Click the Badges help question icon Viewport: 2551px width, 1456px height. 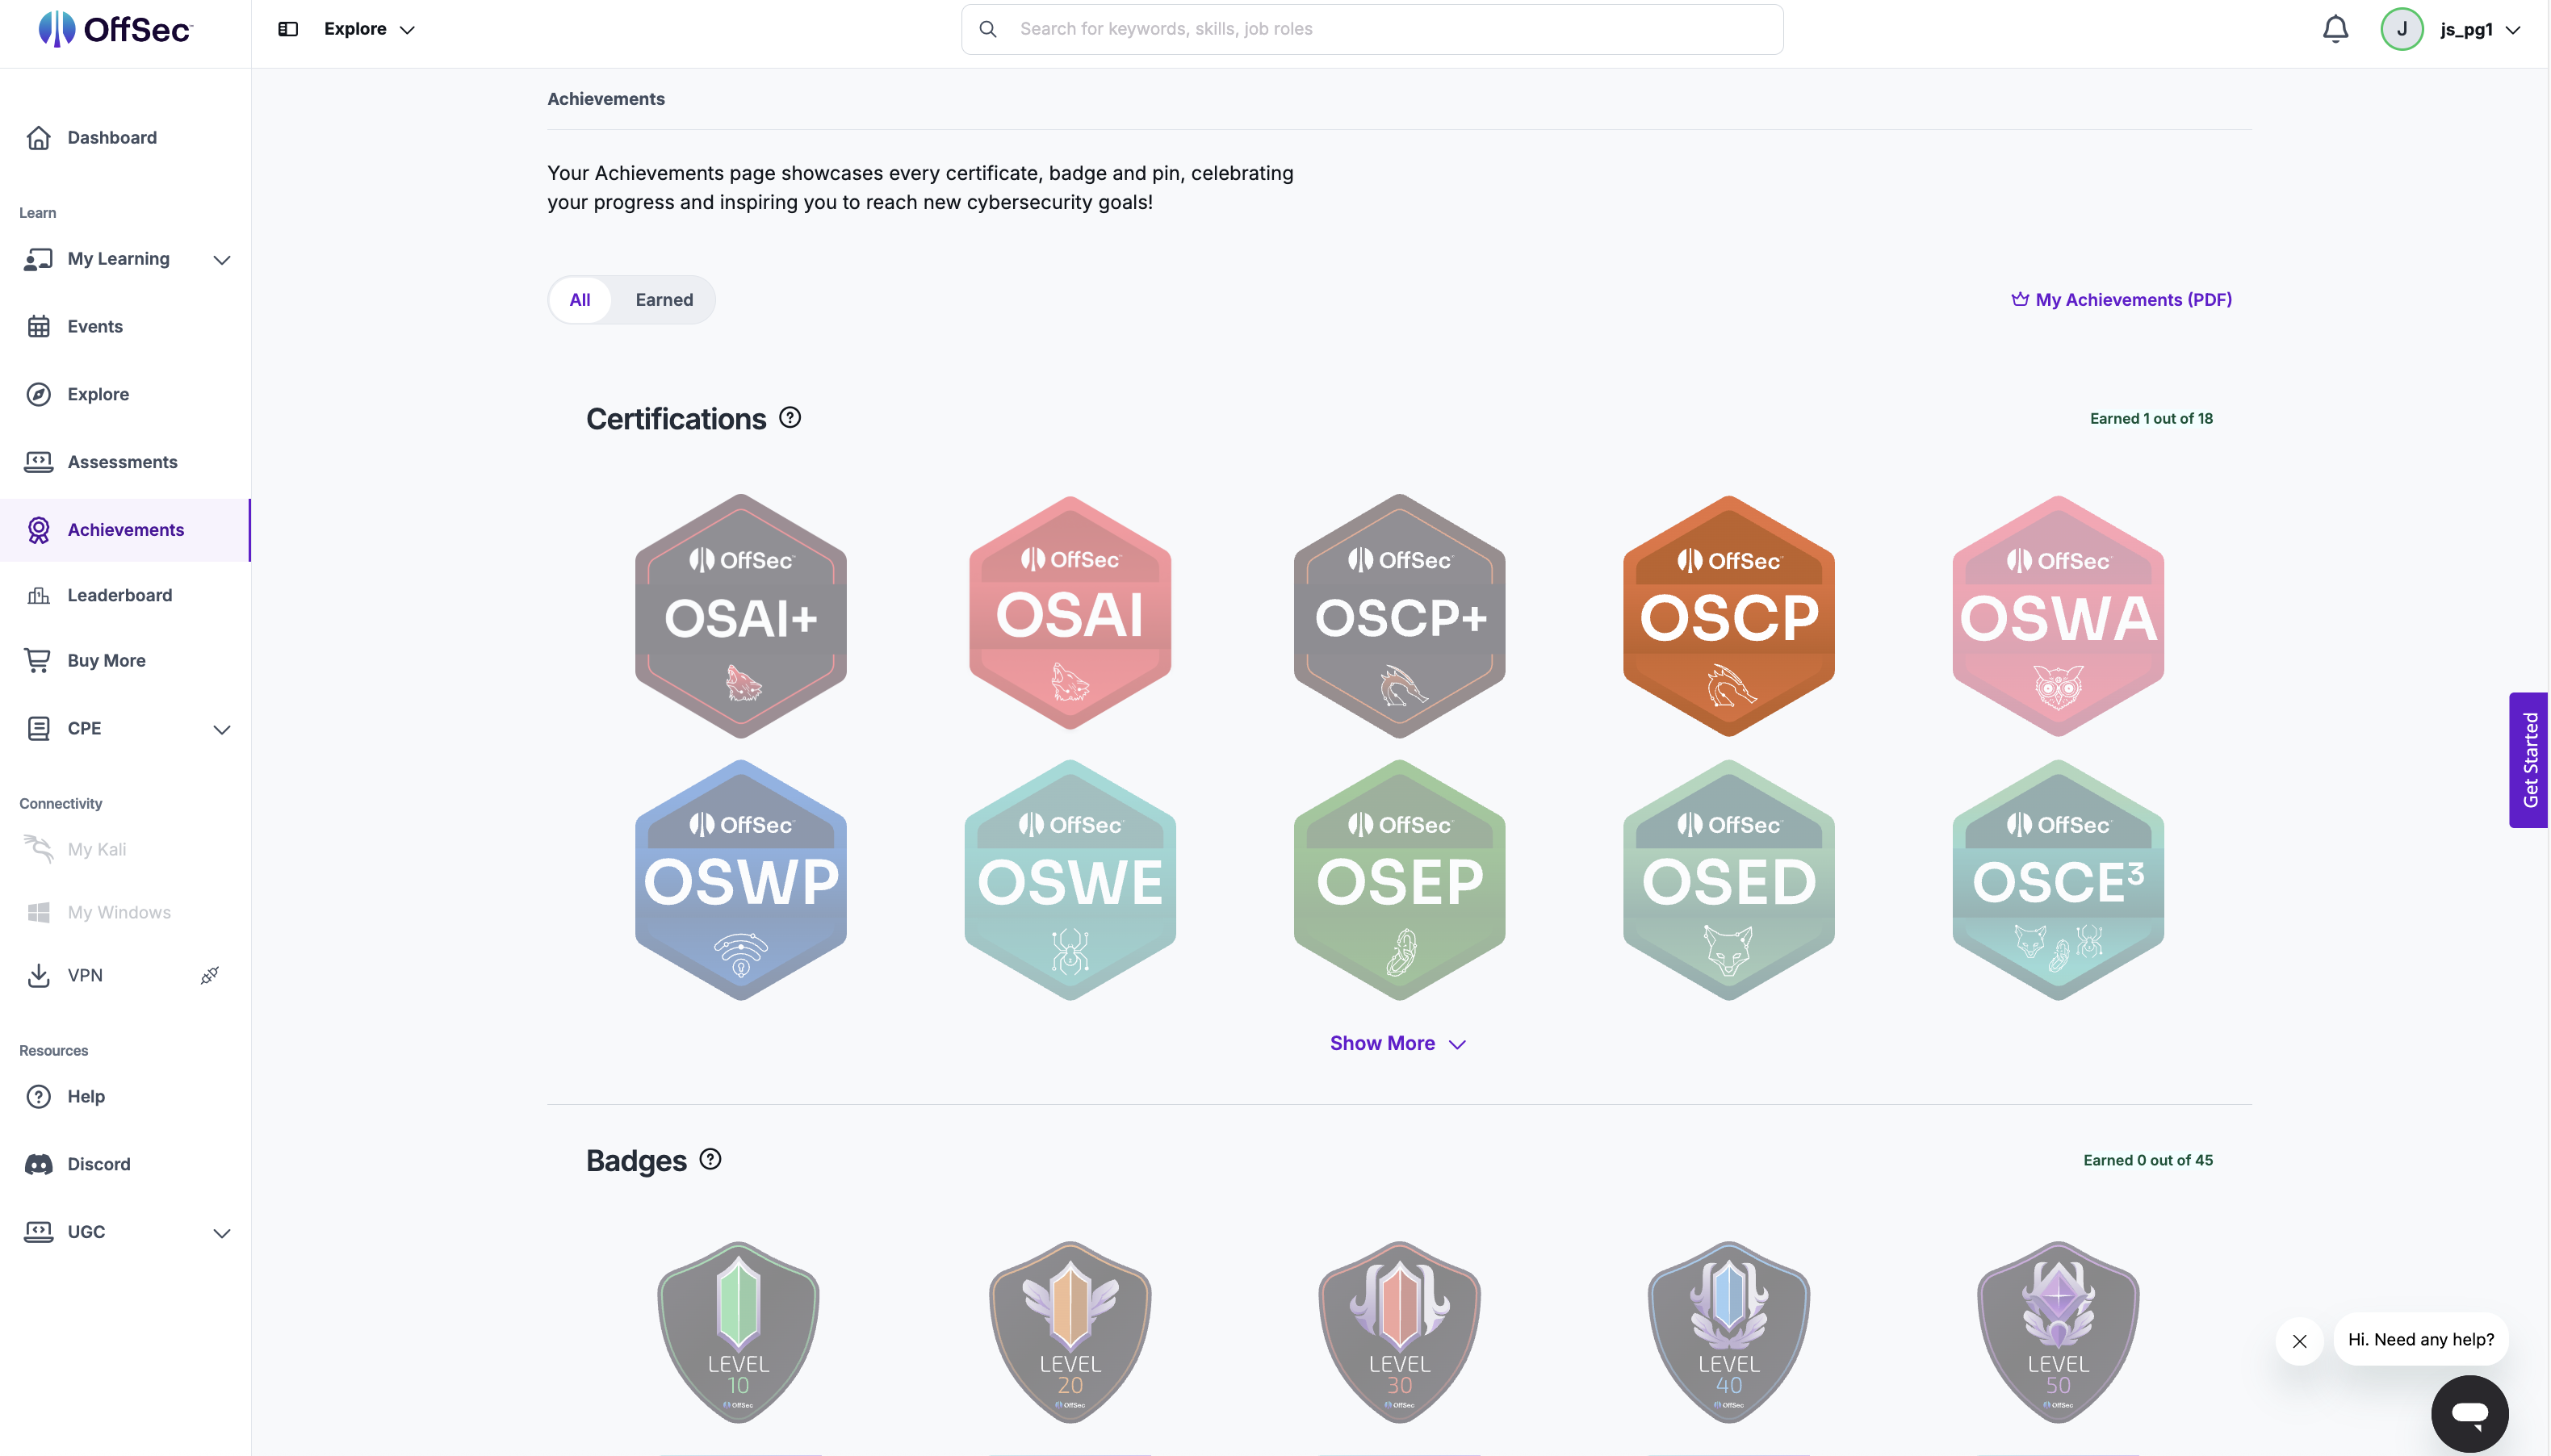coord(710,1159)
